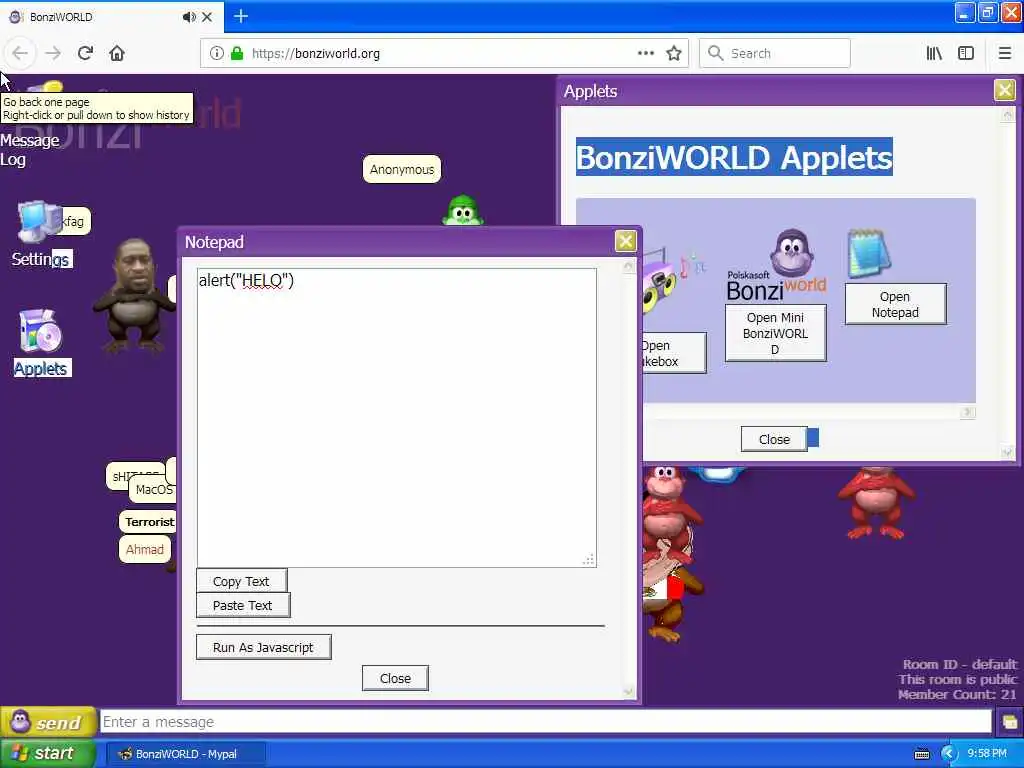Click Open Mini BonziWORLD button
1024x768 pixels.
pyautogui.click(x=775, y=333)
